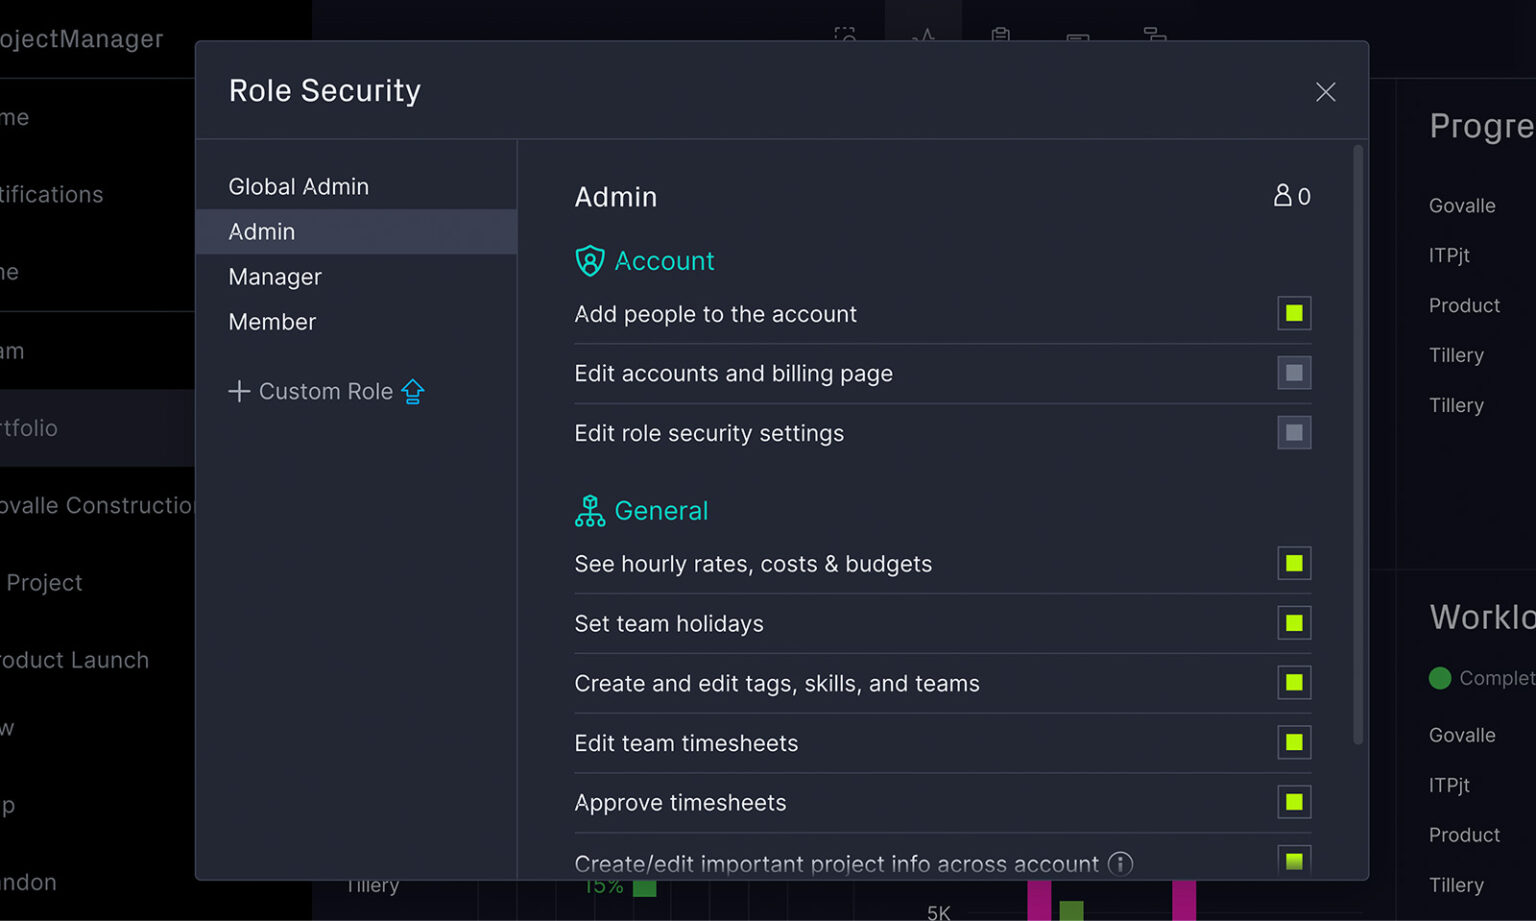1536x921 pixels.
Task: Select the Global Admin role
Action: tap(298, 187)
